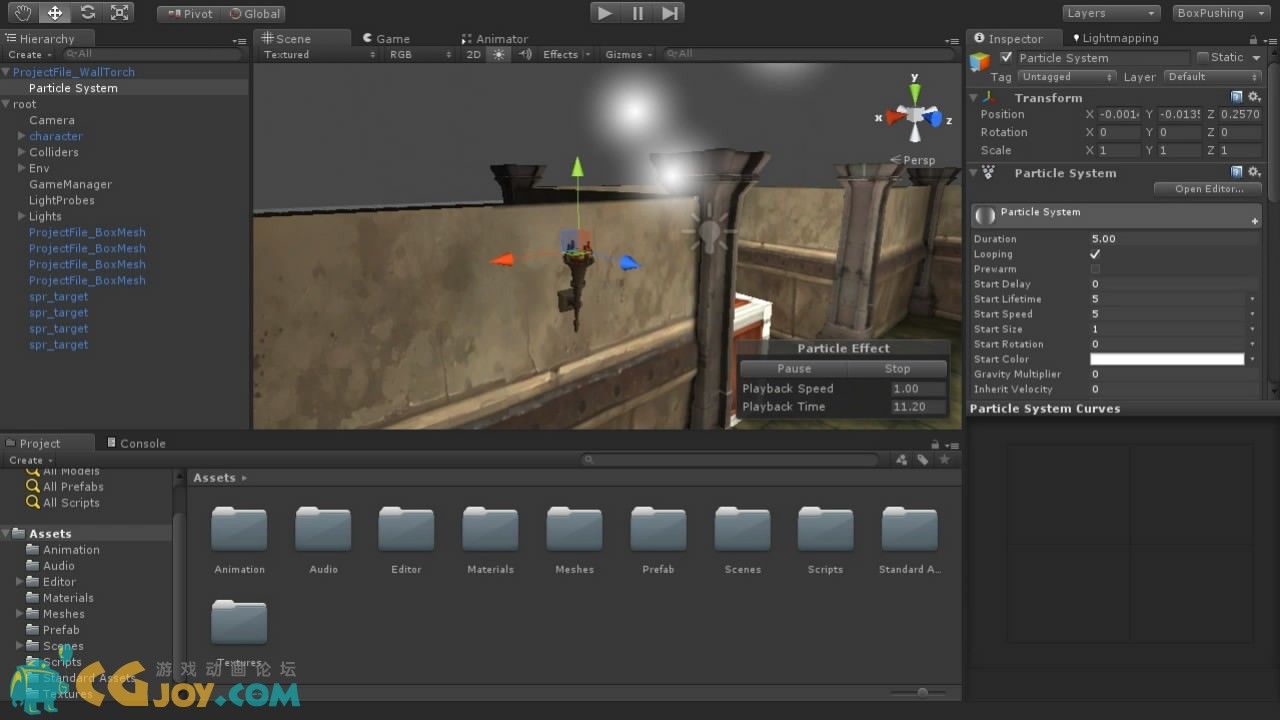The height and width of the screenshot is (720, 1280).
Task: Open the Meshes folder thumbnail
Action: [x=574, y=529]
